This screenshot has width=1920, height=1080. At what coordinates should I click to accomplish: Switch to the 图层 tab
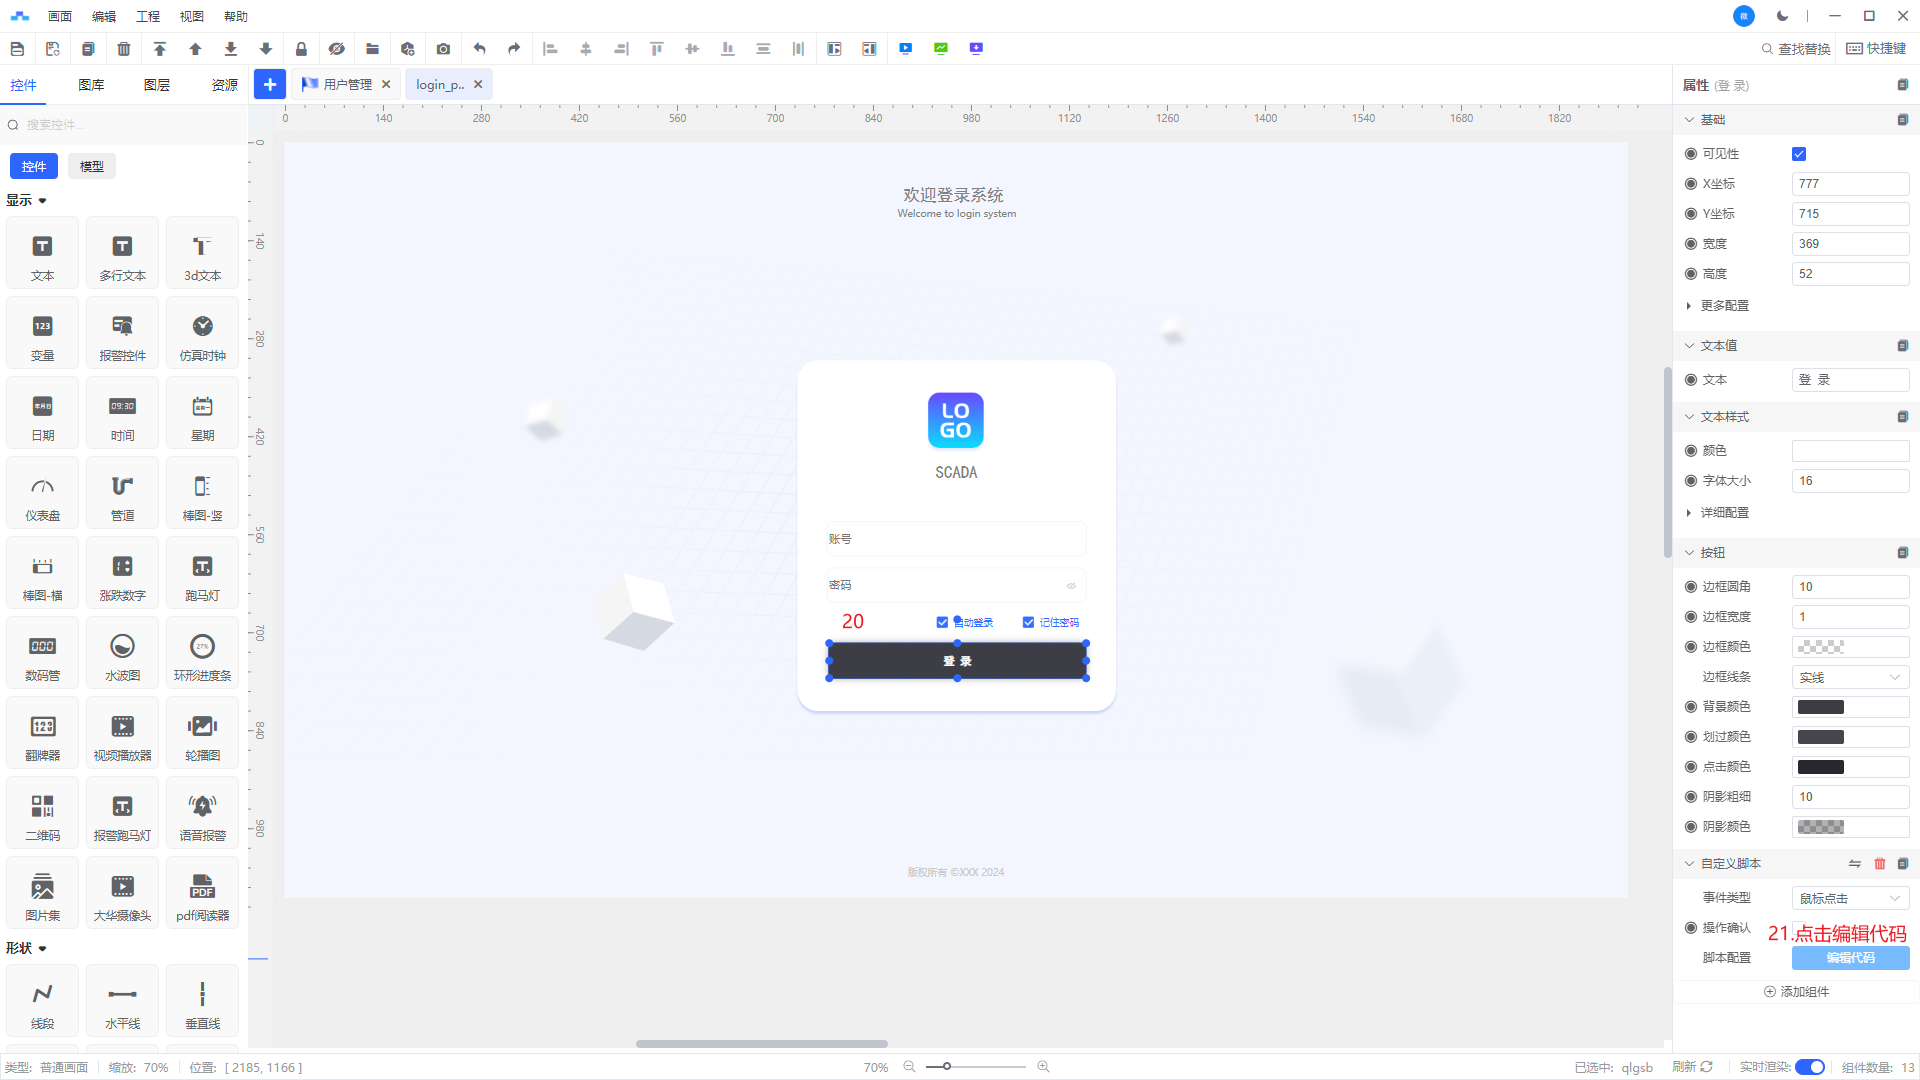coord(157,85)
